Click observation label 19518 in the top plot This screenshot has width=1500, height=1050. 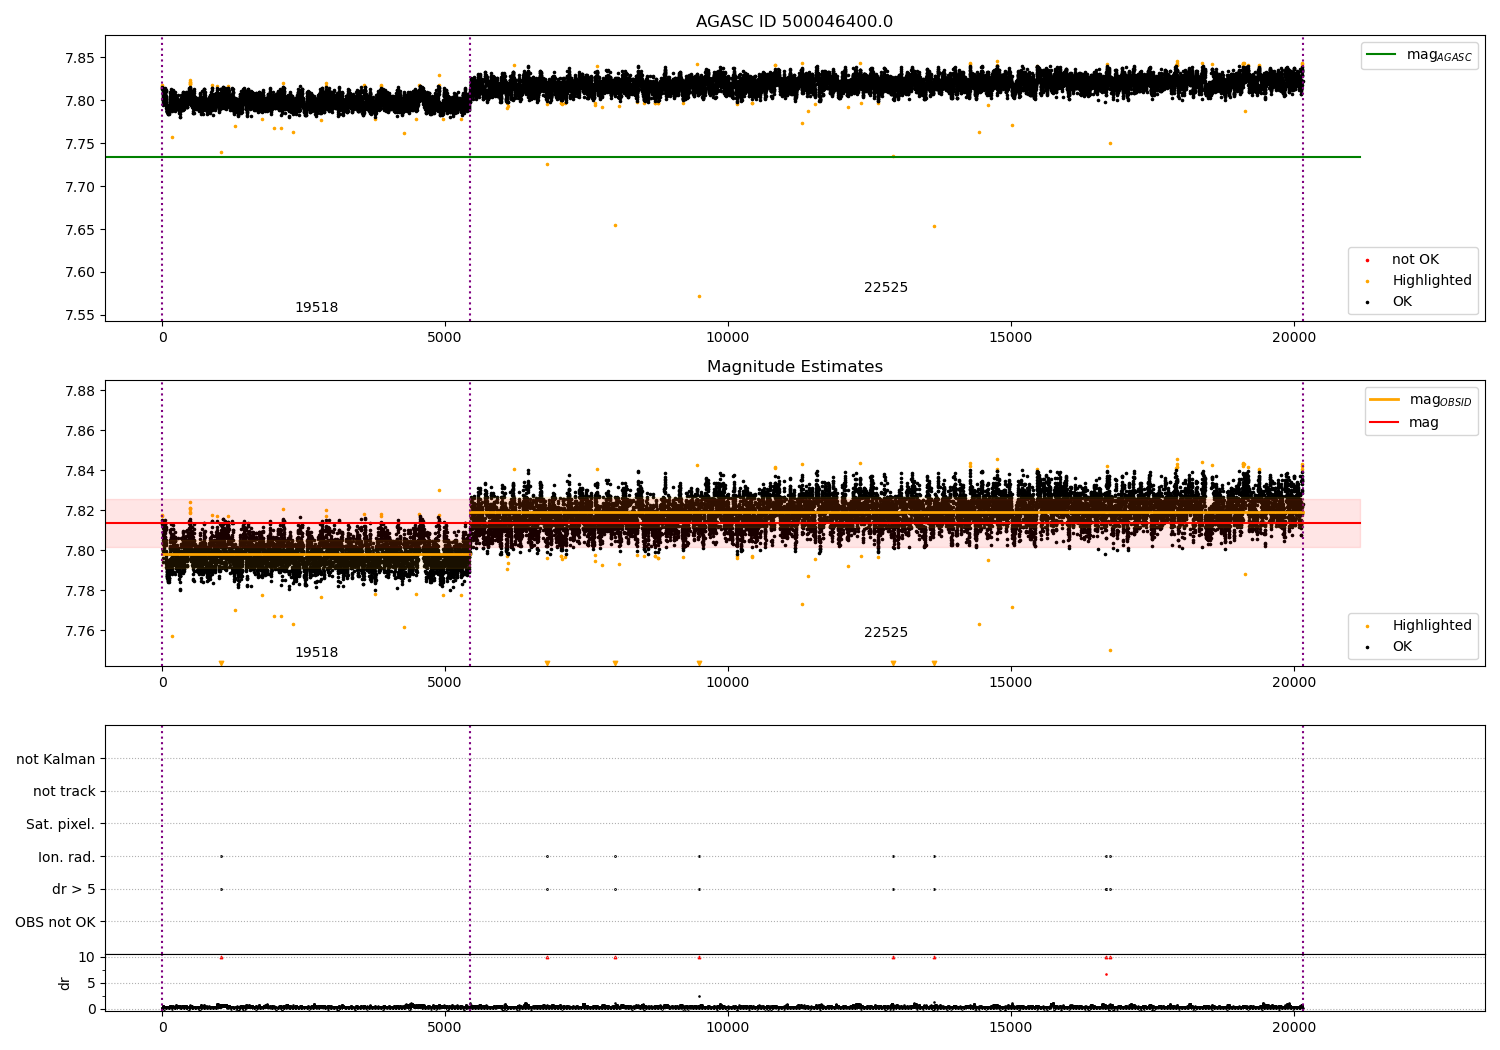click(316, 308)
